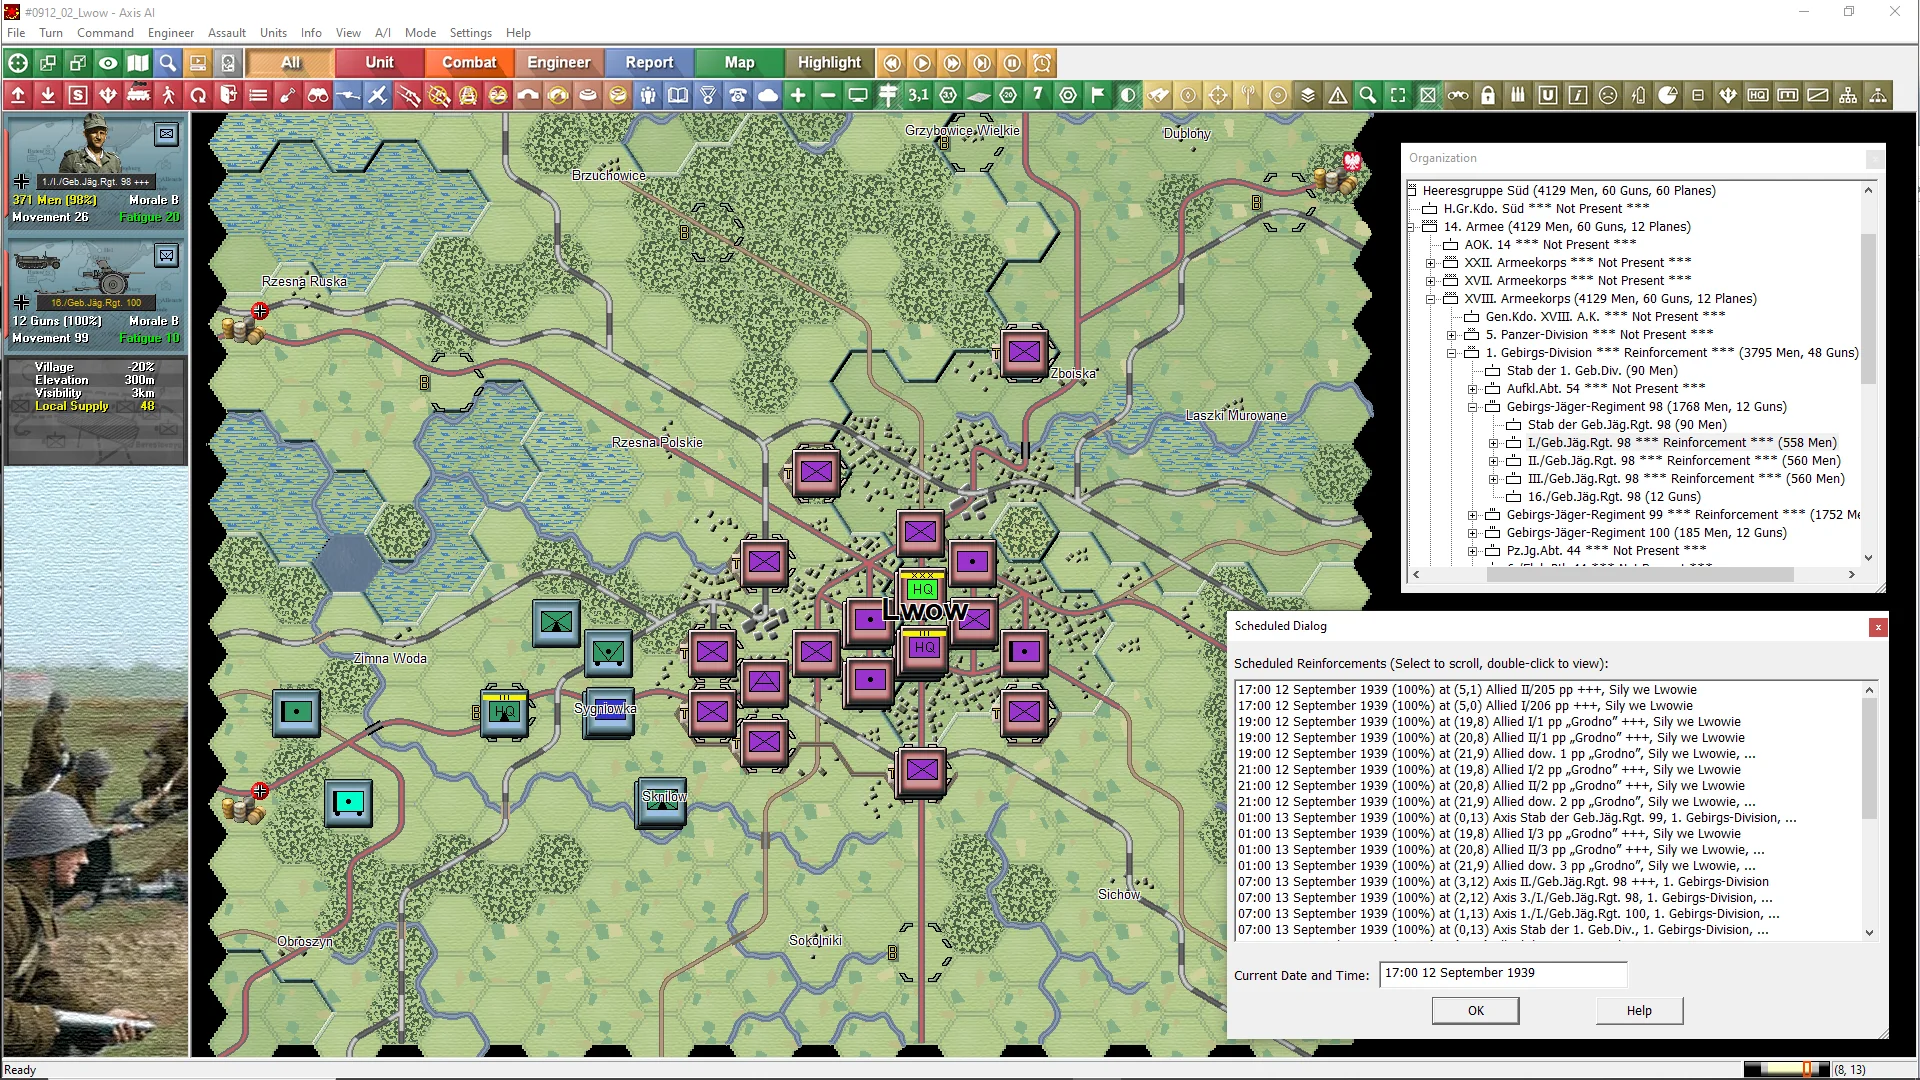Toggle the HQ highlight button
The height and width of the screenshot is (1080, 1920).
click(1758, 96)
